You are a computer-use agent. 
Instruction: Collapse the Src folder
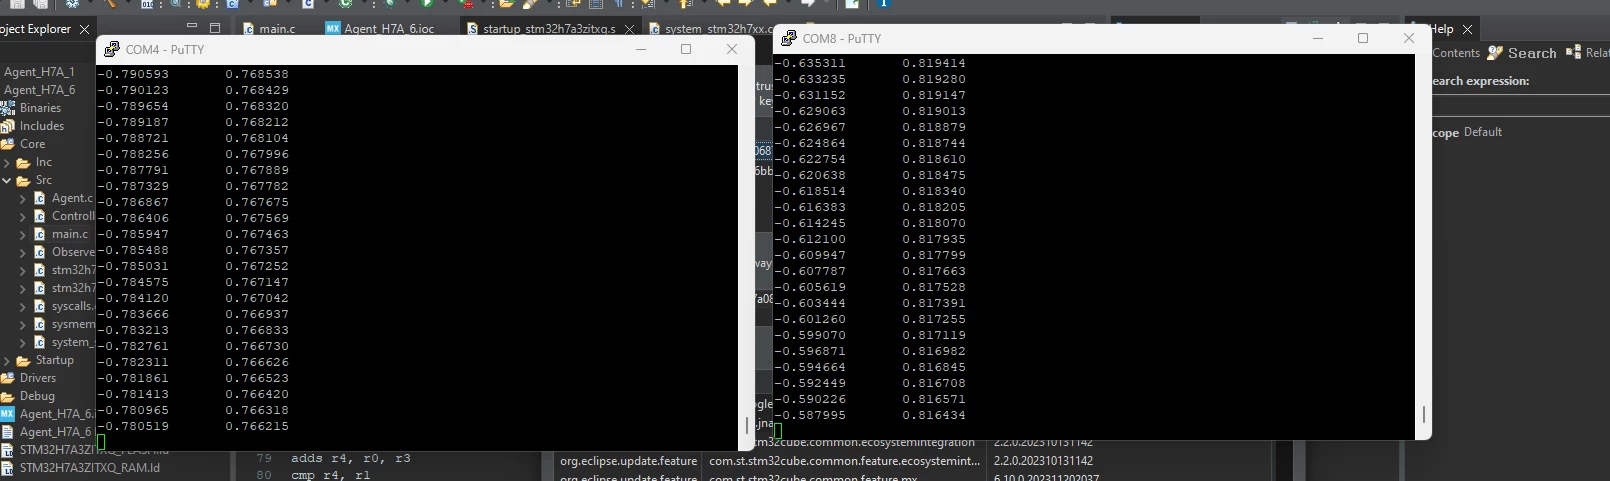7,180
